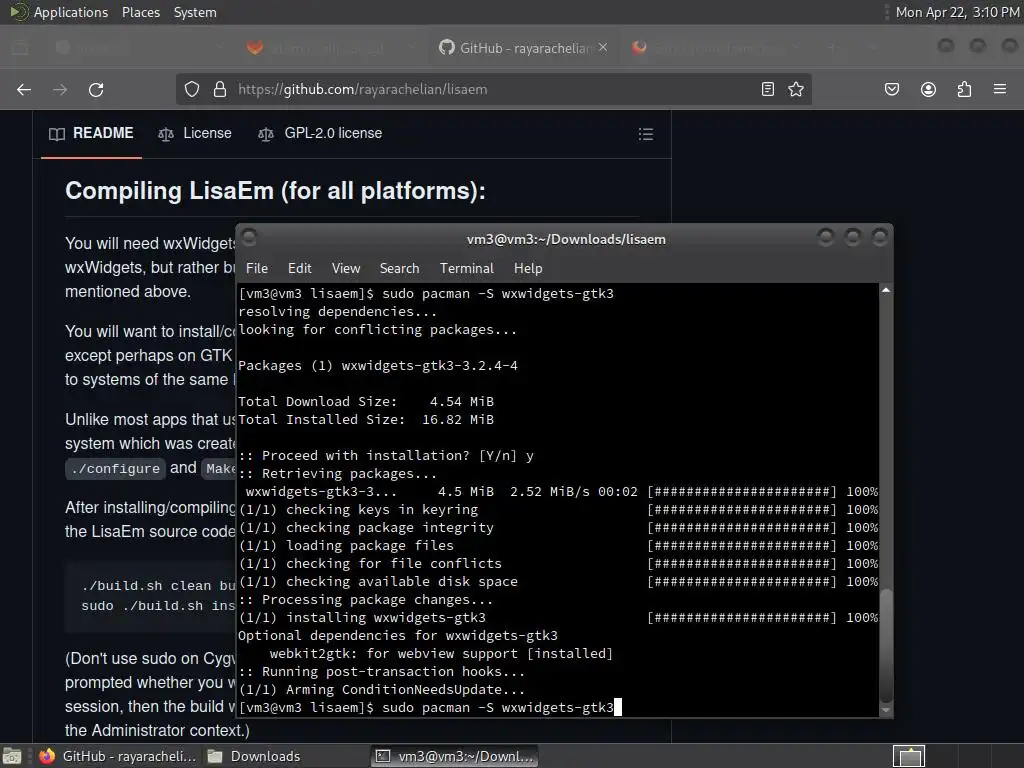The height and width of the screenshot is (768, 1024).
Task: Open the Places menu in top panel
Action: pyautogui.click(x=140, y=12)
